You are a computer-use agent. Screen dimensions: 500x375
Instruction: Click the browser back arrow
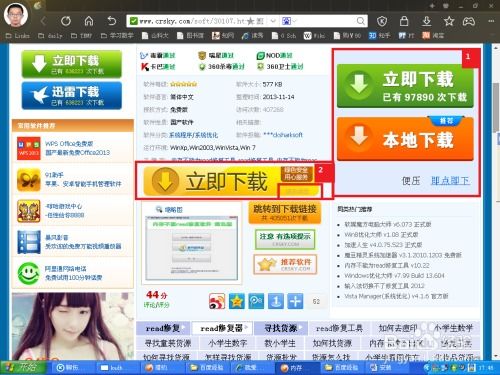point(43,21)
